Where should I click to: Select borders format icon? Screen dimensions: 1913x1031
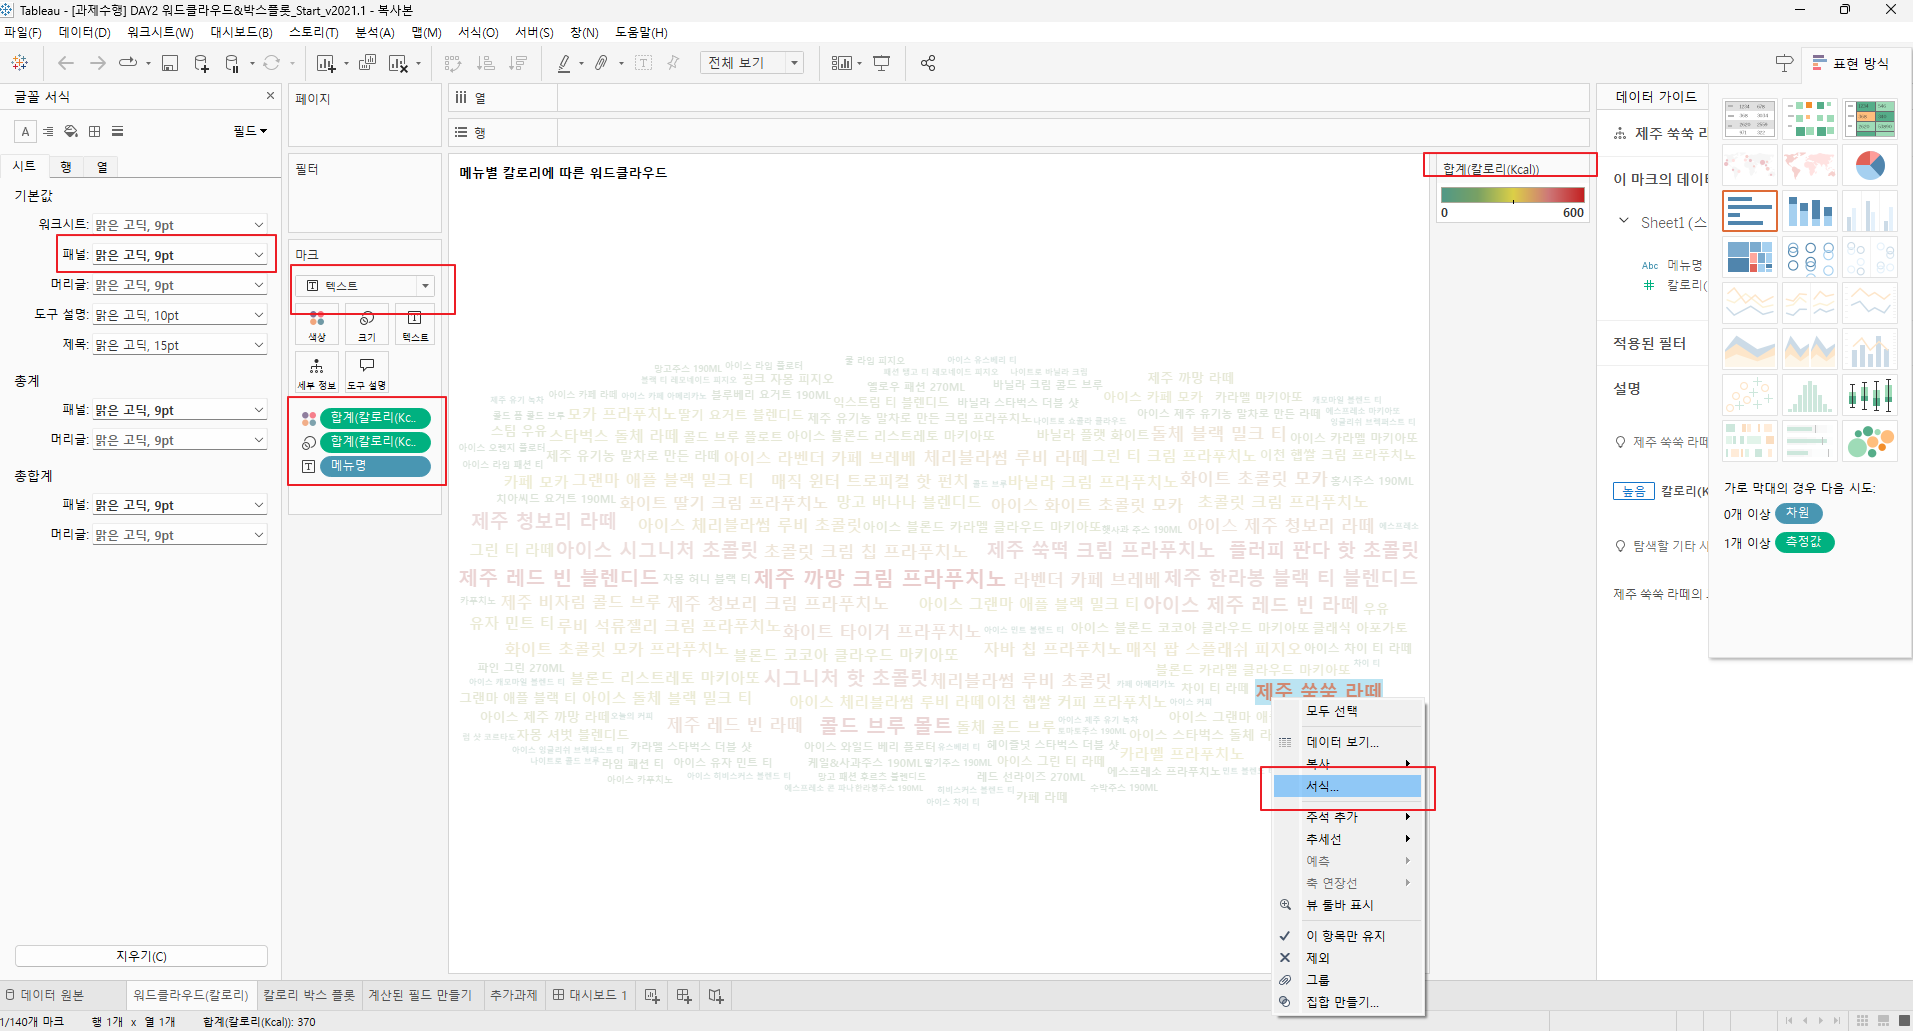[95, 131]
